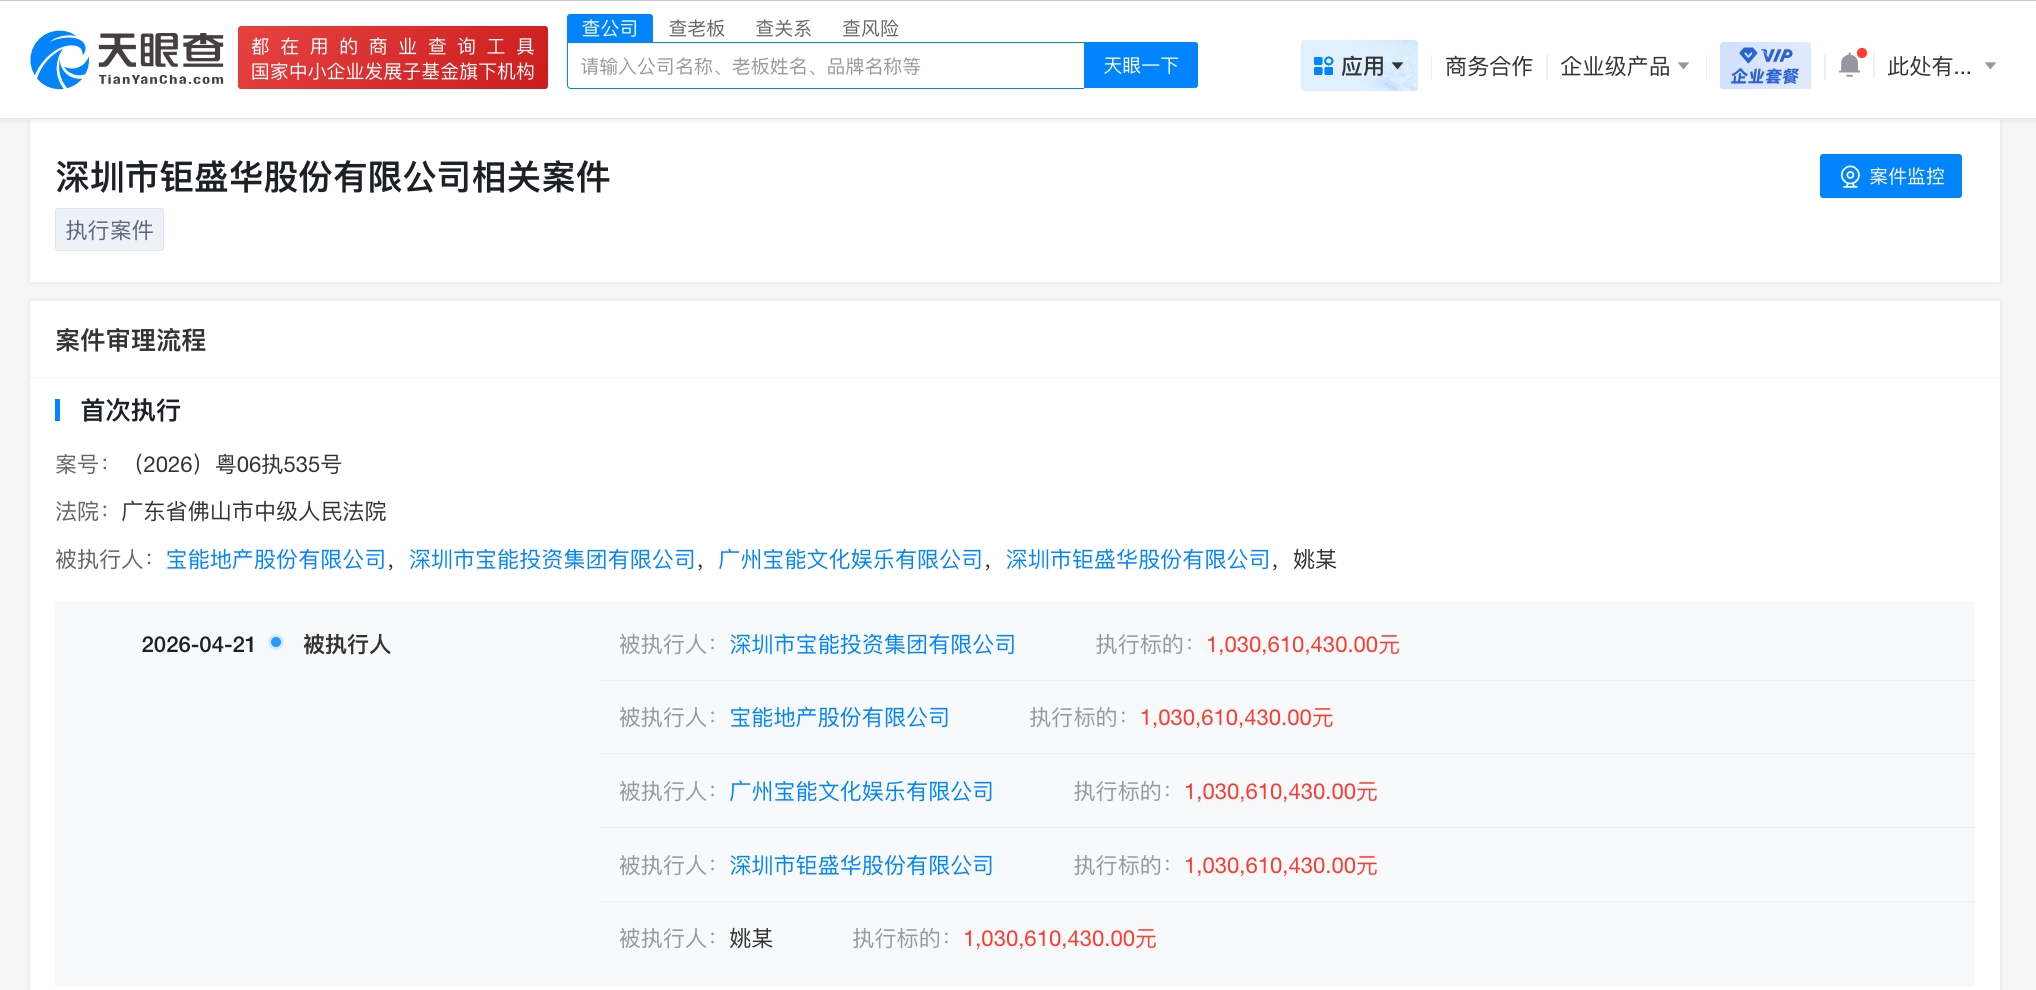Screen dimensions: 2036x990
Task: Click the notification bell icon
Action: click(x=1850, y=64)
